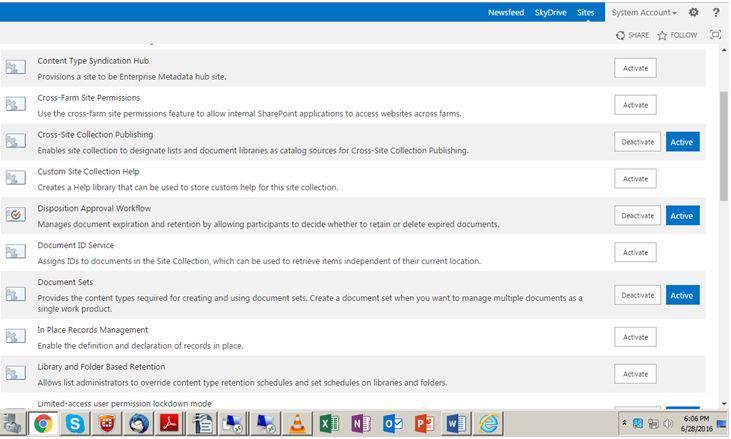The image size is (731, 439).
Task: Click the Content Type Syndication Hub feature icon
Action: coord(15,67)
